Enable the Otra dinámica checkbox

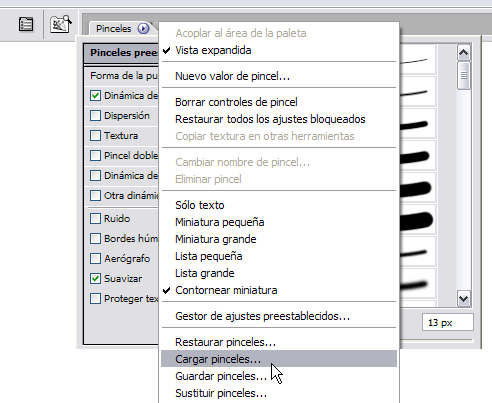coord(95,196)
